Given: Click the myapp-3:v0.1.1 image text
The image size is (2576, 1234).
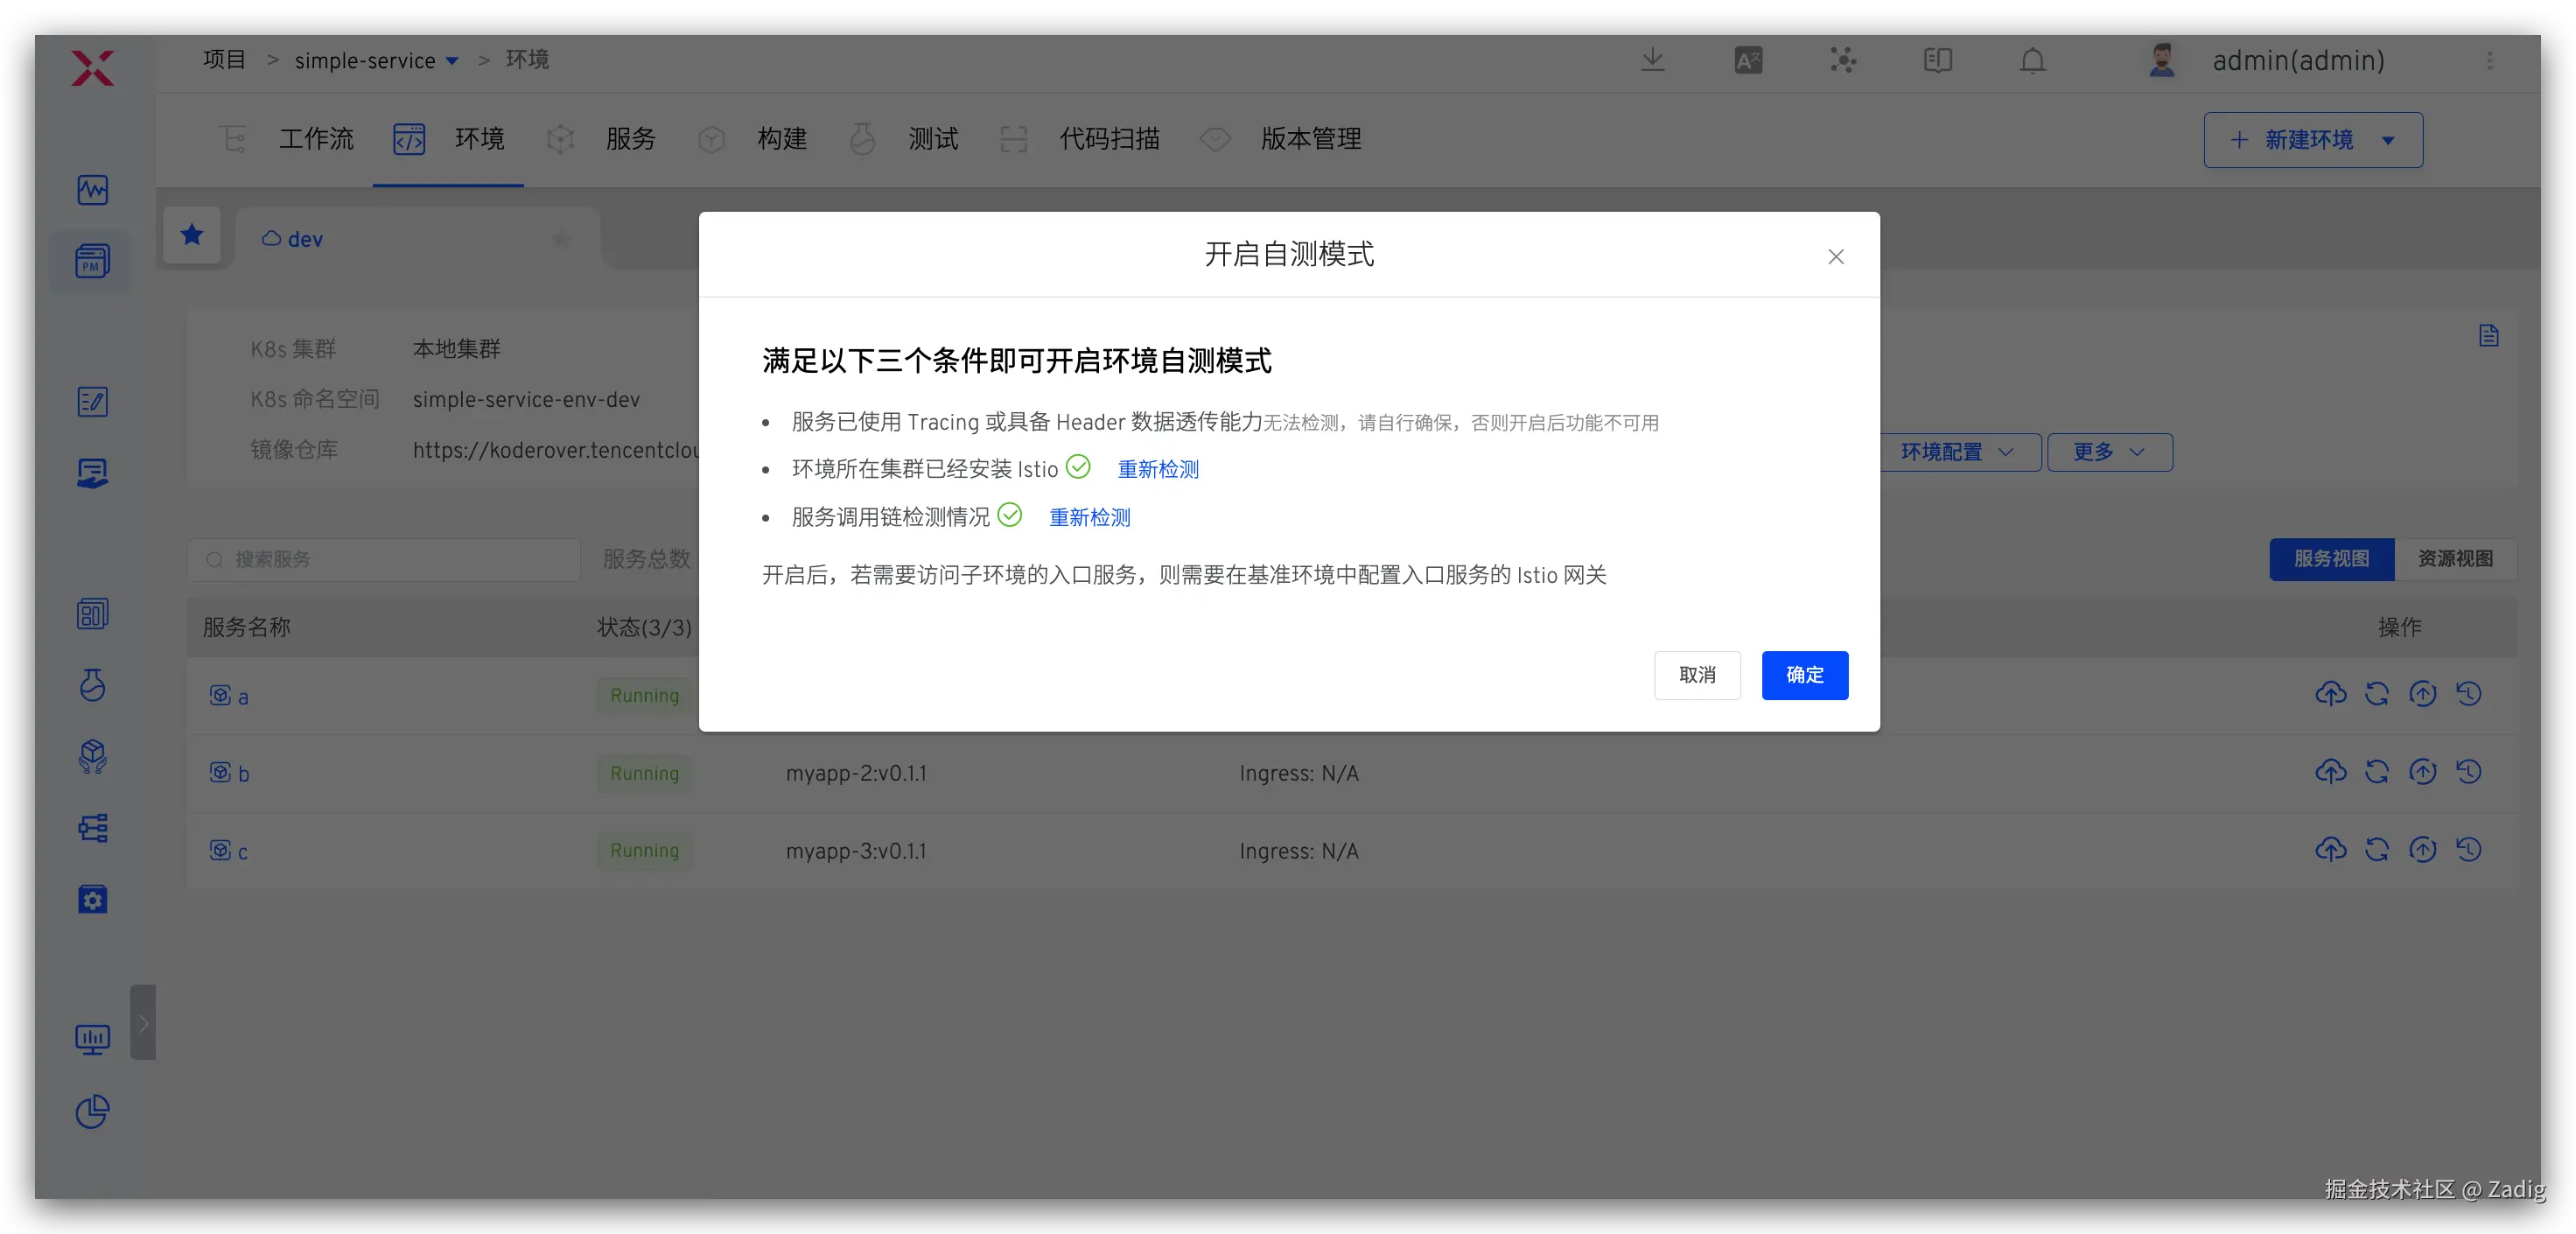Looking at the screenshot, I should (x=856, y=851).
